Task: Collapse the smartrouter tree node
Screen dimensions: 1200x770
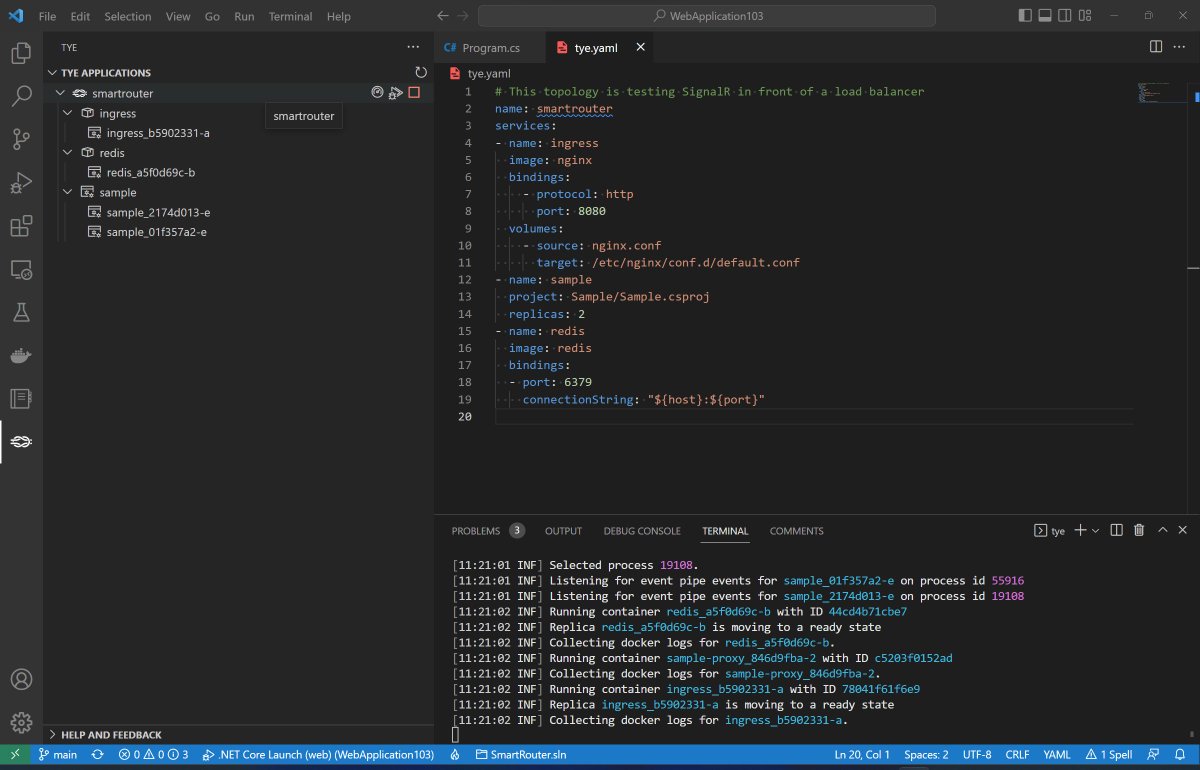Action: tap(60, 93)
